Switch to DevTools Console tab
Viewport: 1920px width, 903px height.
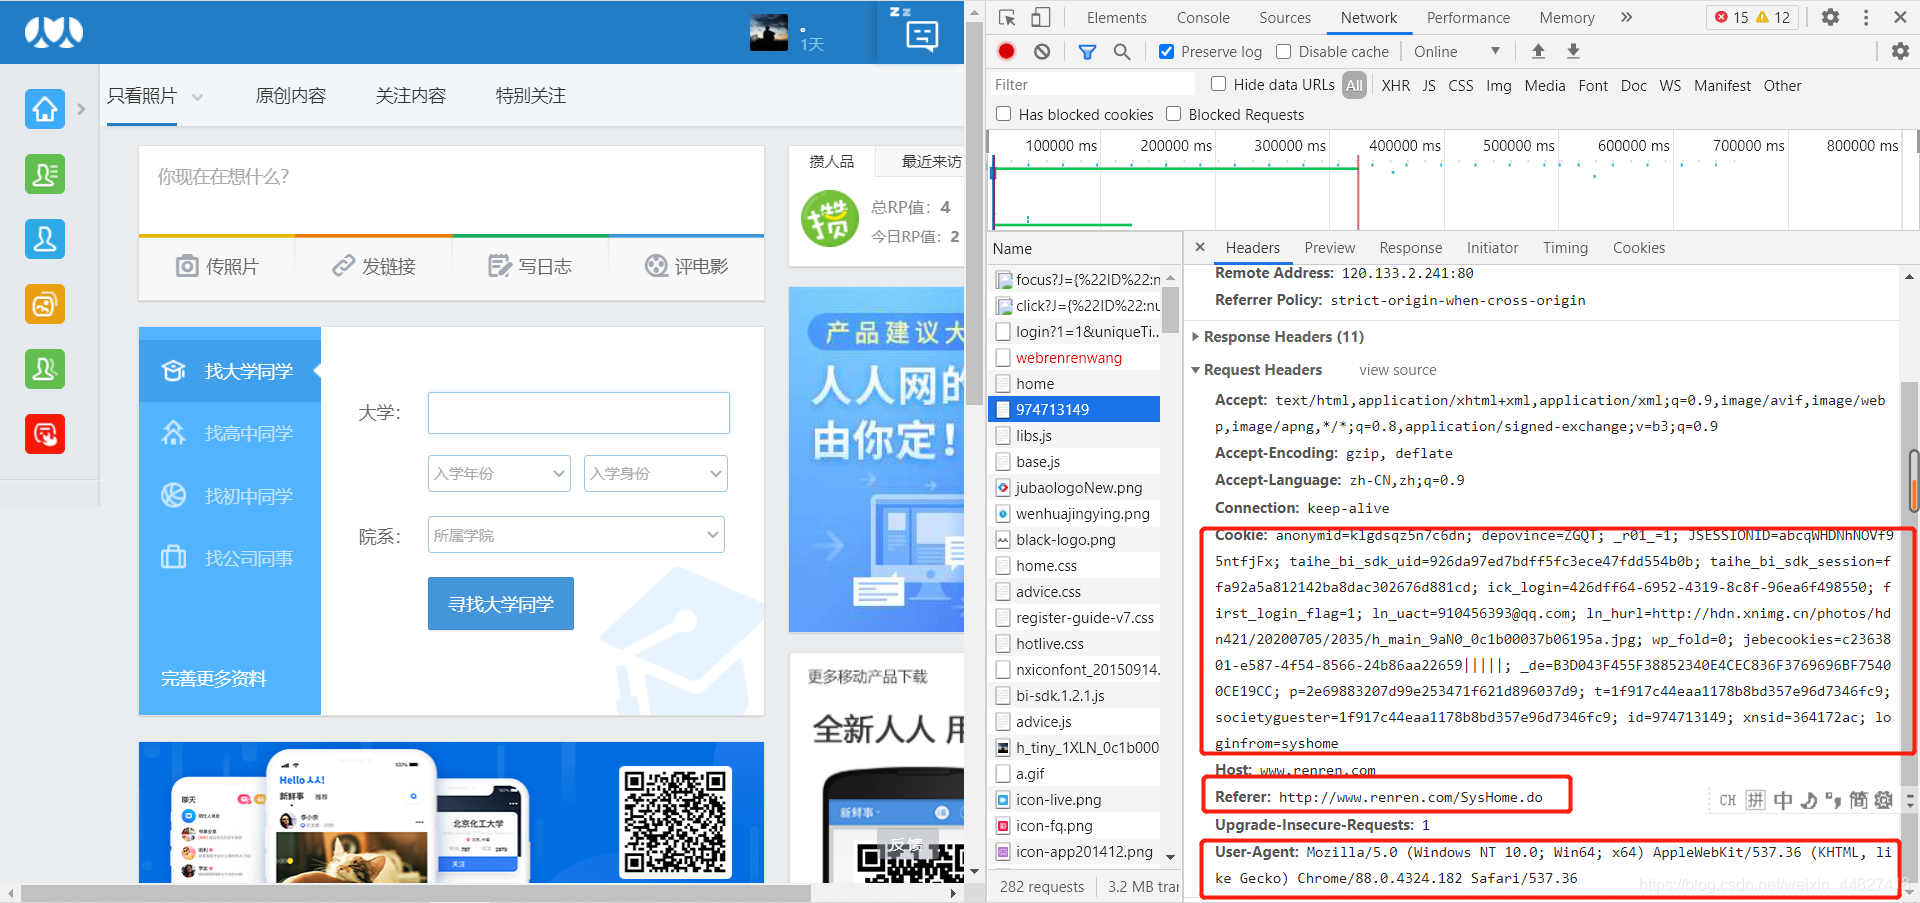(1203, 17)
